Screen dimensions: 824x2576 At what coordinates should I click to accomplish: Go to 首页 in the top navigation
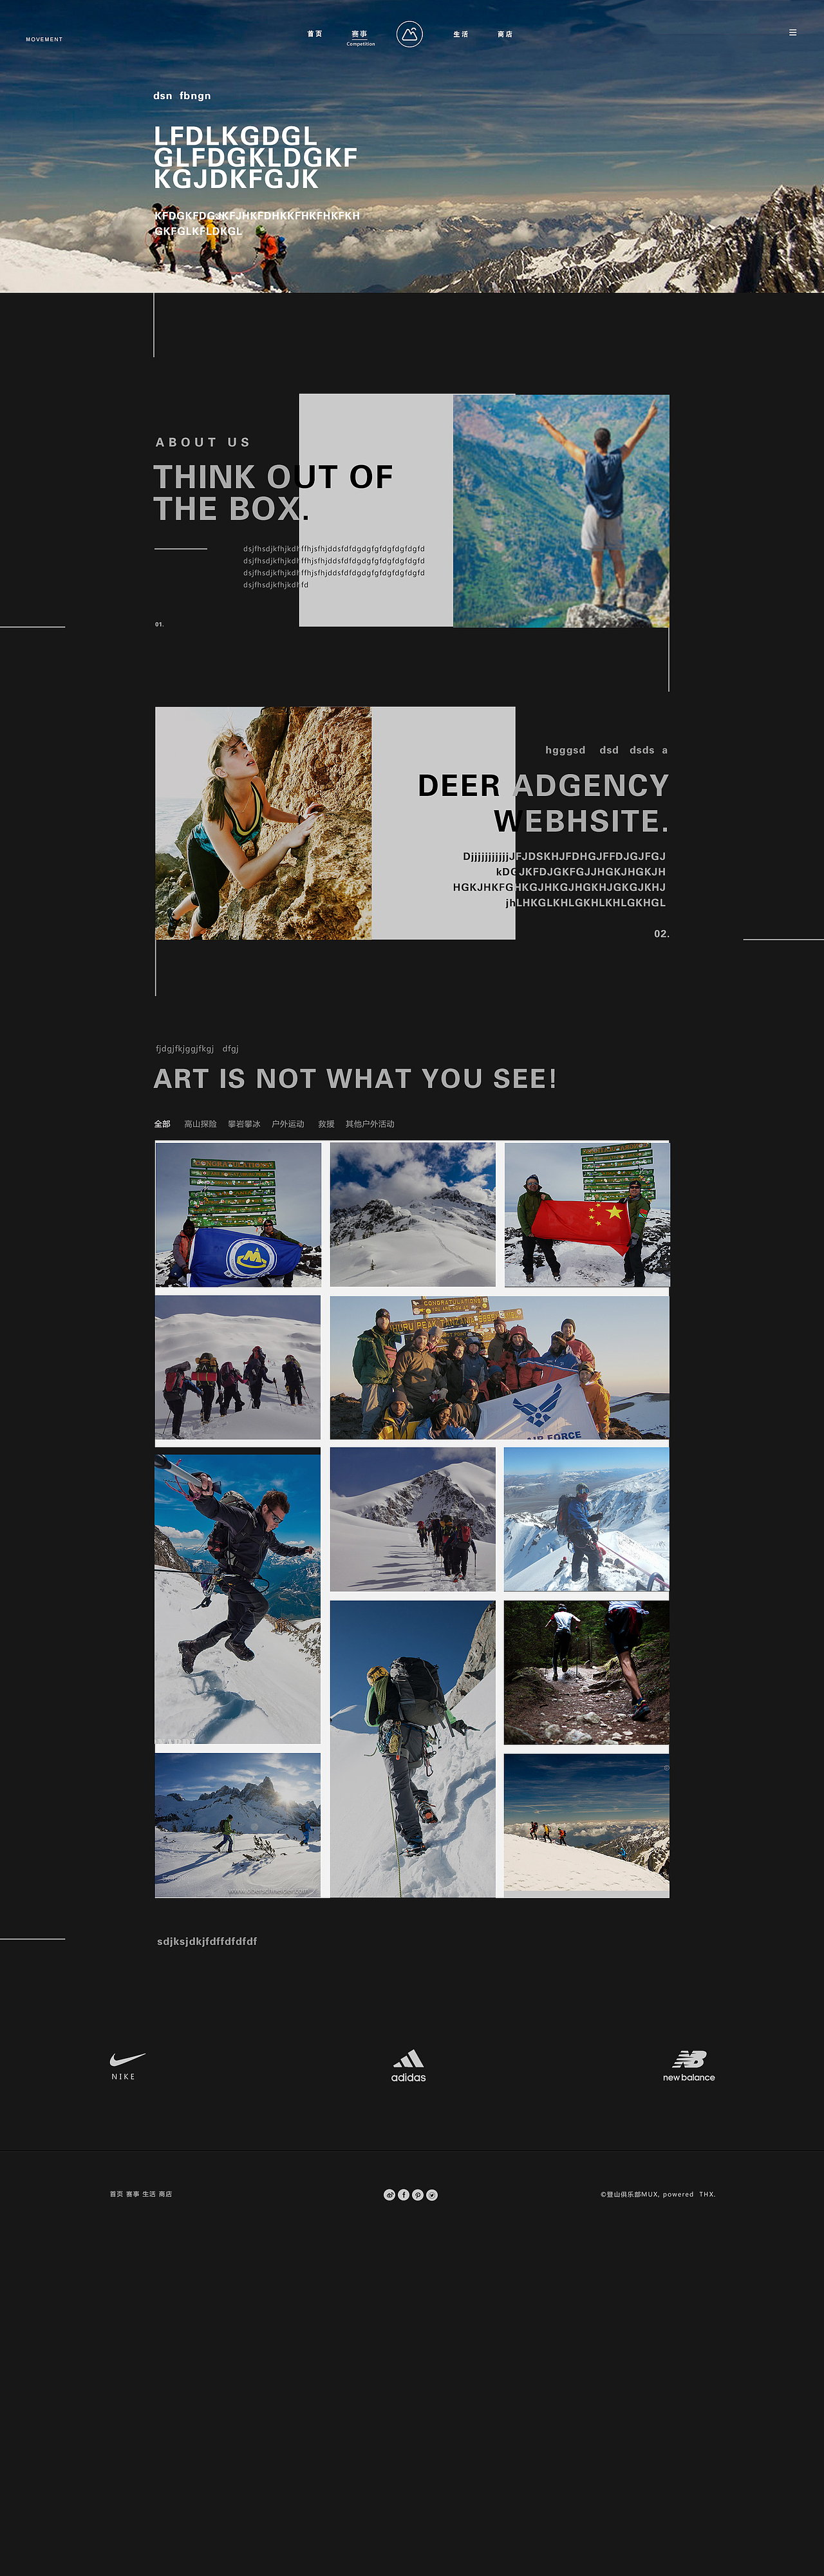(315, 34)
